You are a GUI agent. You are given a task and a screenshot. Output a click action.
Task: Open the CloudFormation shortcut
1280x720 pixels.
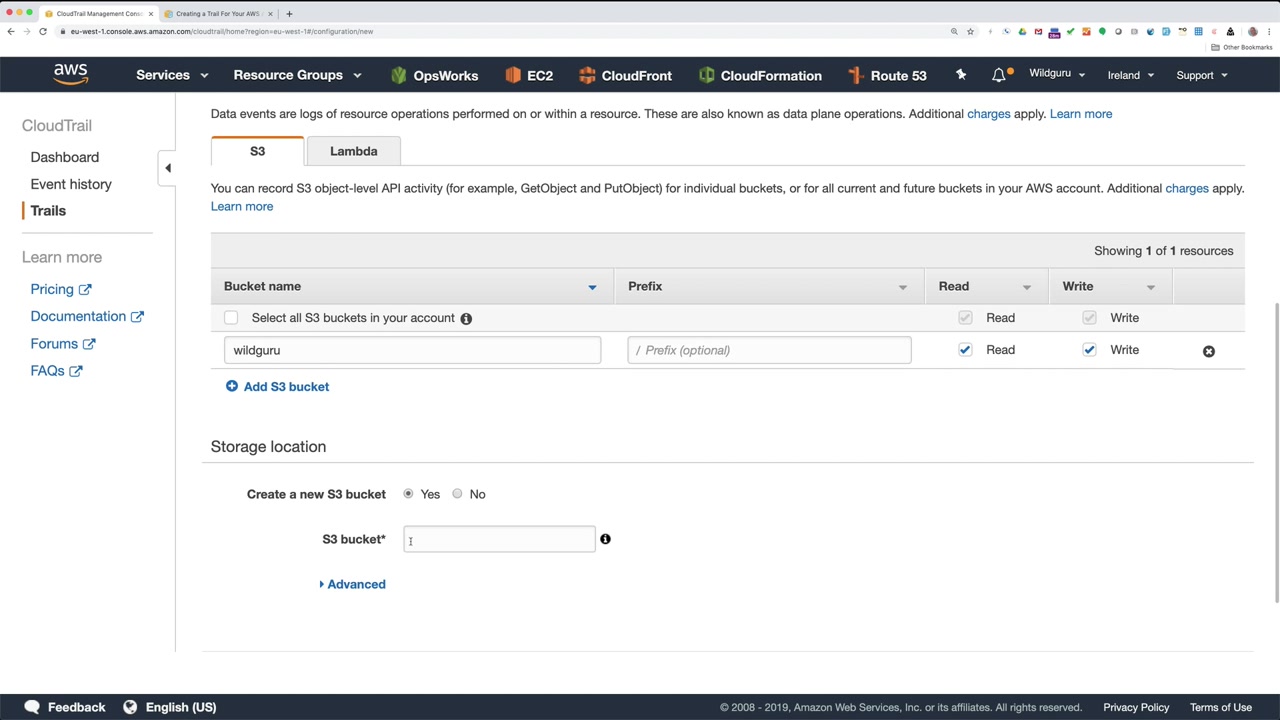pos(760,75)
